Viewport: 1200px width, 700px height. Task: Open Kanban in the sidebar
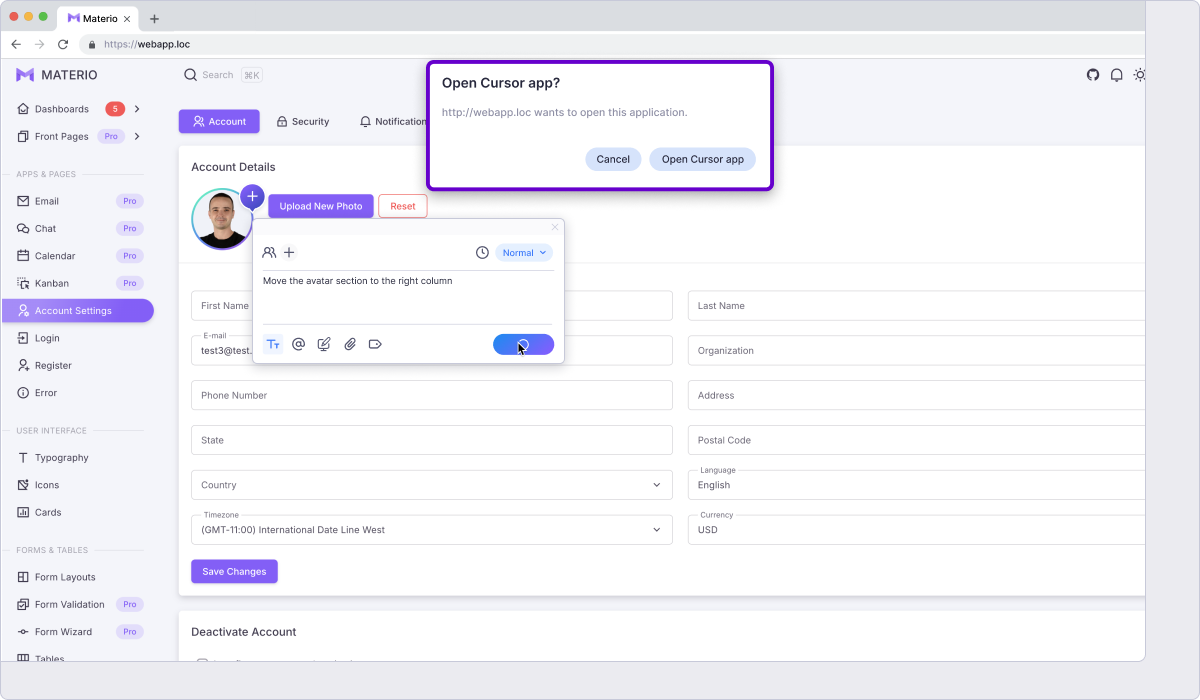click(52, 283)
